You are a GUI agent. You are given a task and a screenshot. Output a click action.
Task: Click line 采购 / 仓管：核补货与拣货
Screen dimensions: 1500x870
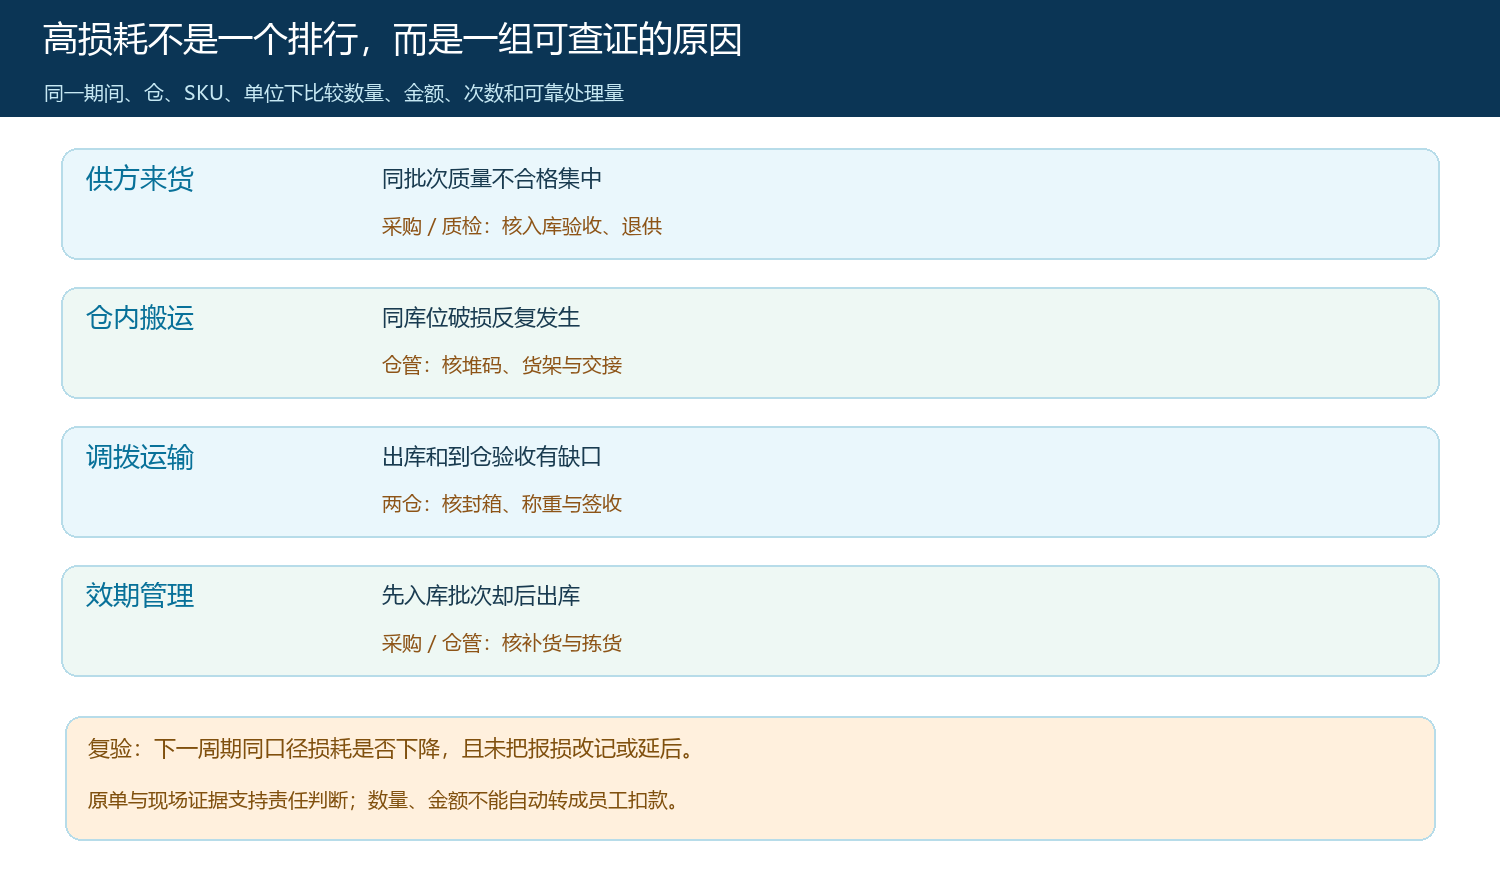pos(502,643)
